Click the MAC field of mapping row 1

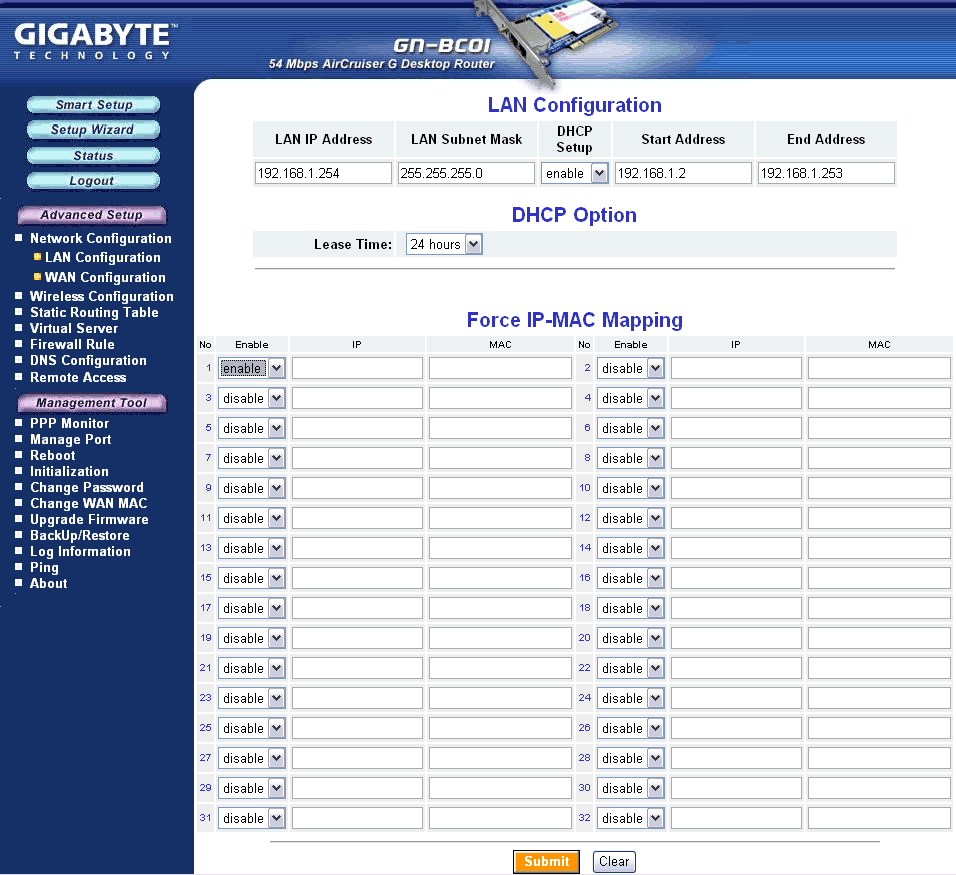pyautogui.click(x=500, y=368)
